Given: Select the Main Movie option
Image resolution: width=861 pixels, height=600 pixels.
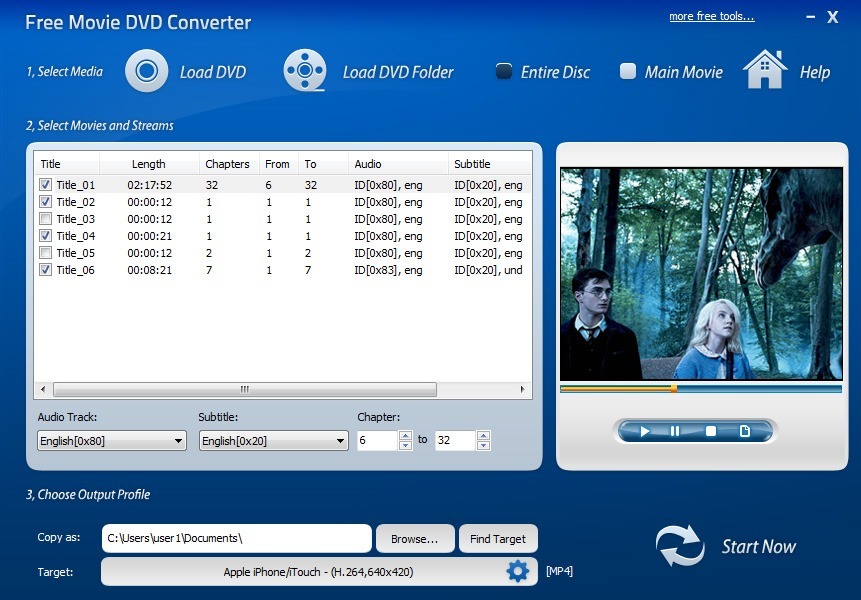Looking at the screenshot, I should (x=628, y=71).
